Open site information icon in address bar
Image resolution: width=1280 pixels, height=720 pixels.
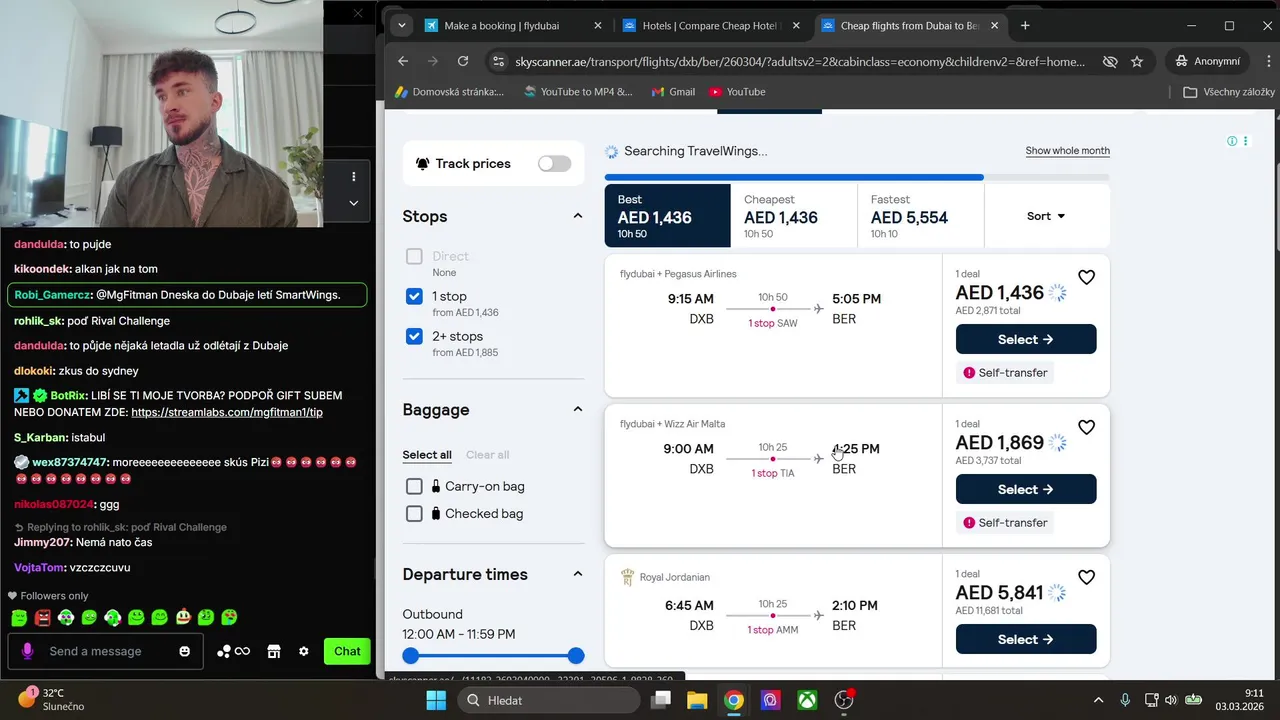tap(499, 61)
